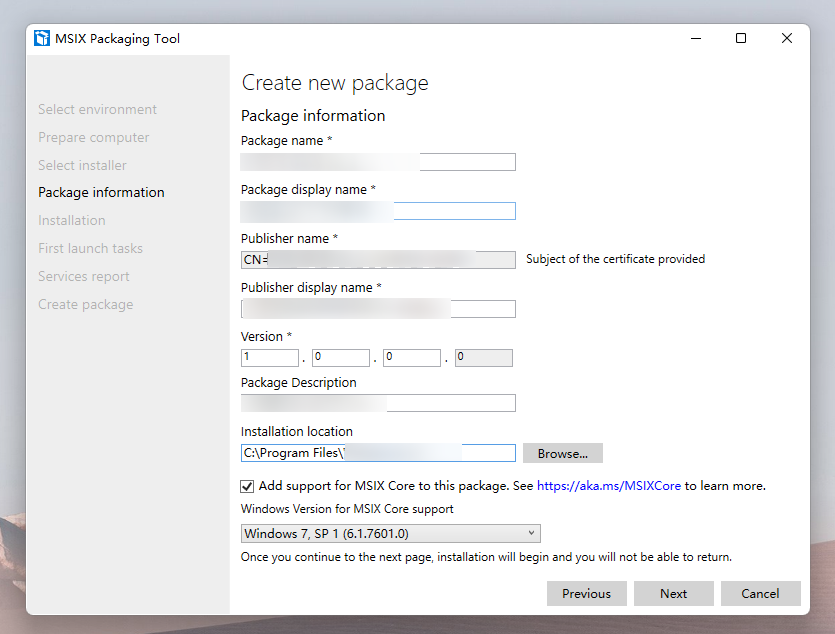Click the Package name field
This screenshot has height=634, width=835.
[378, 162]
